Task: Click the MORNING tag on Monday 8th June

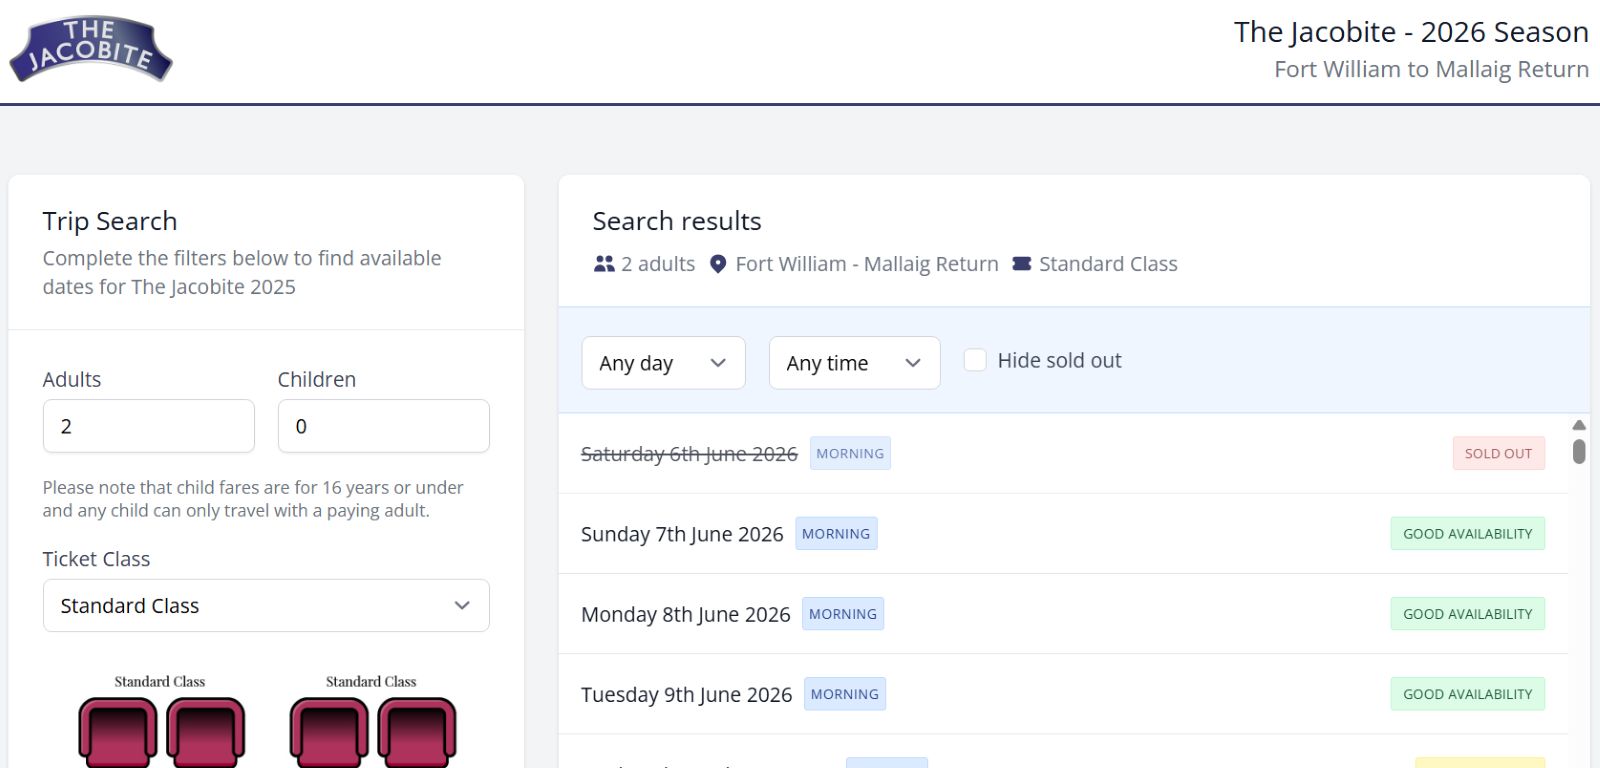Action: [x=843, y=614]
